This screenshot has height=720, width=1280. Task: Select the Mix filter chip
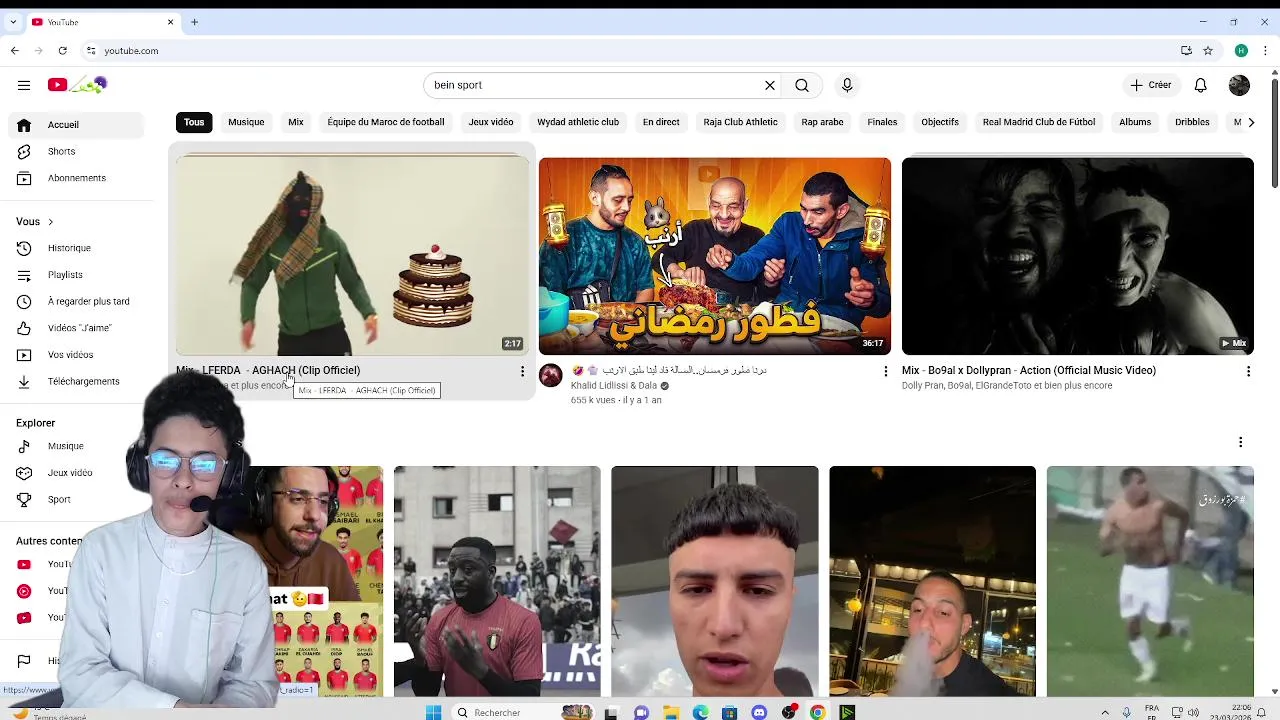tap(296, 122)
